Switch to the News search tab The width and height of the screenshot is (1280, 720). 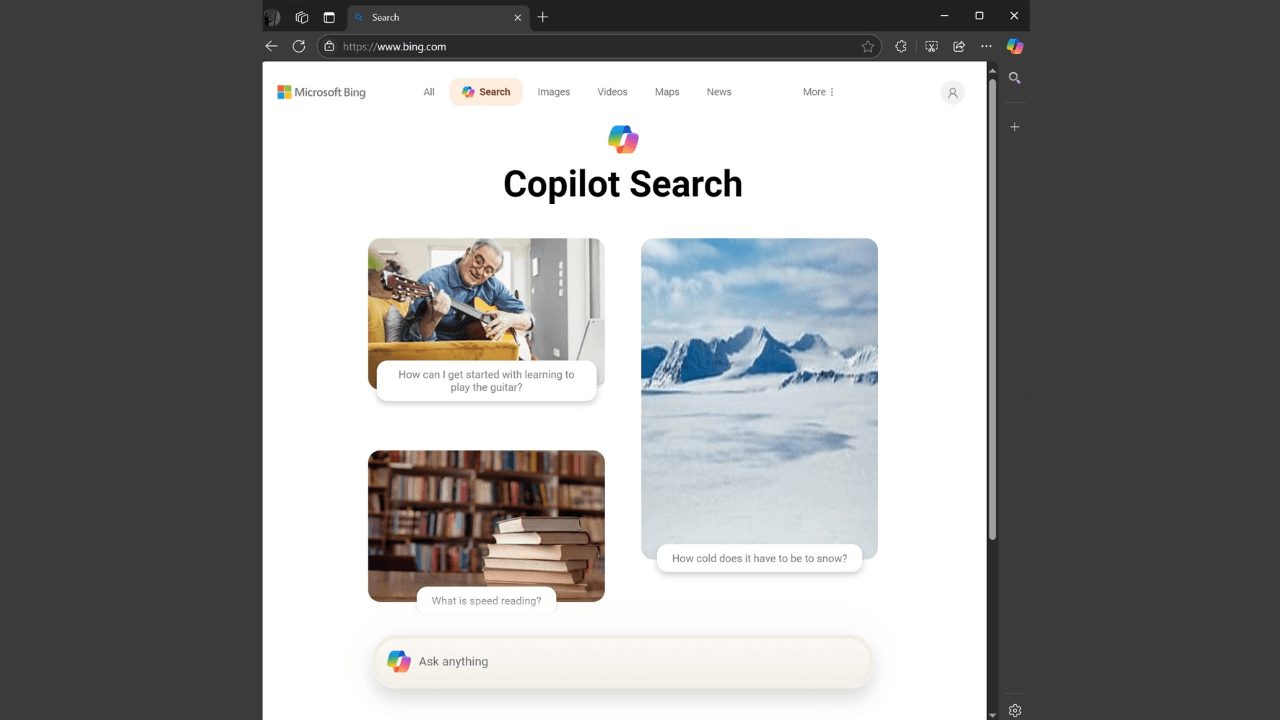point(718,92)
